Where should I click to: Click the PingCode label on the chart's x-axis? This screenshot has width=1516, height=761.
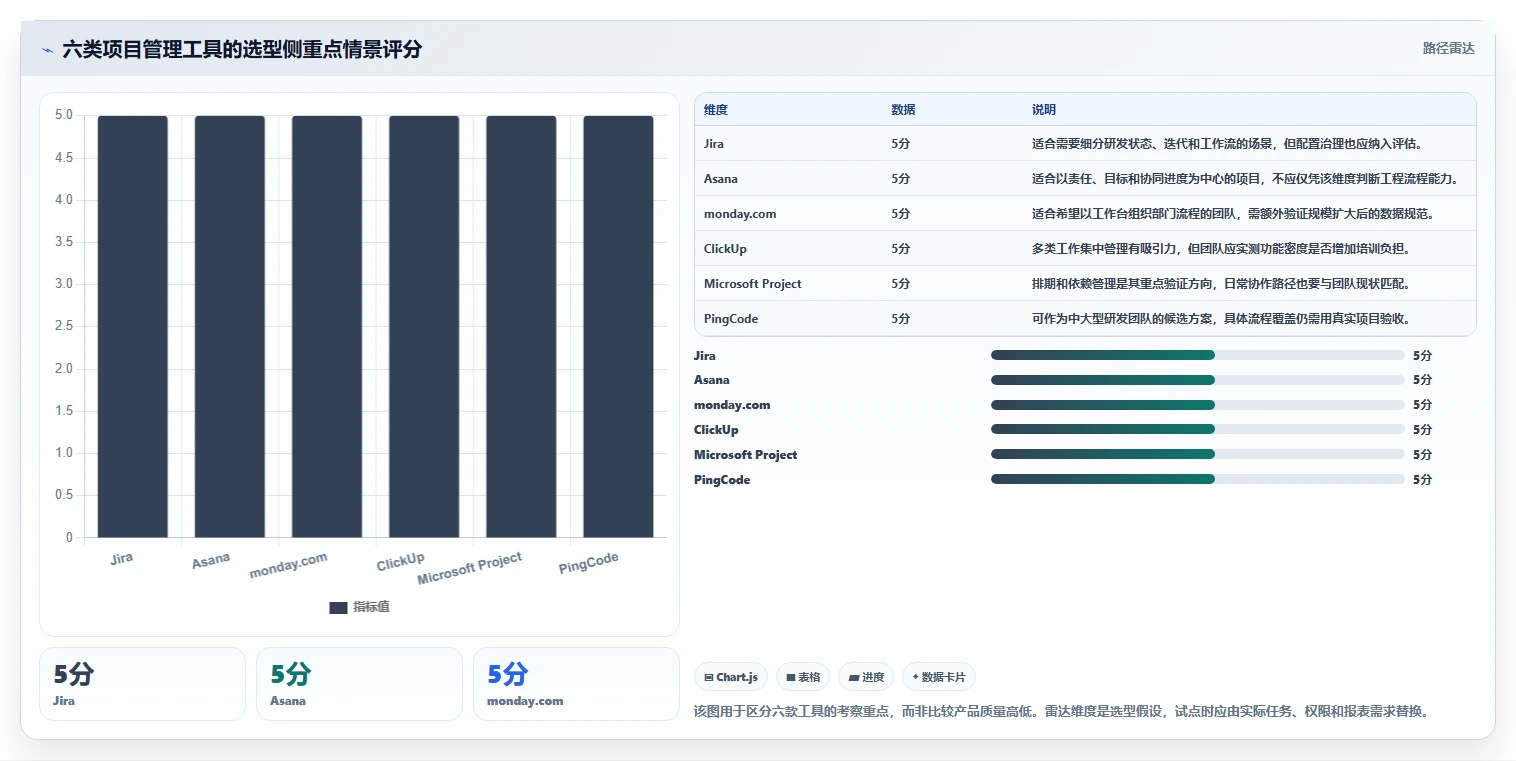(588, 563)
